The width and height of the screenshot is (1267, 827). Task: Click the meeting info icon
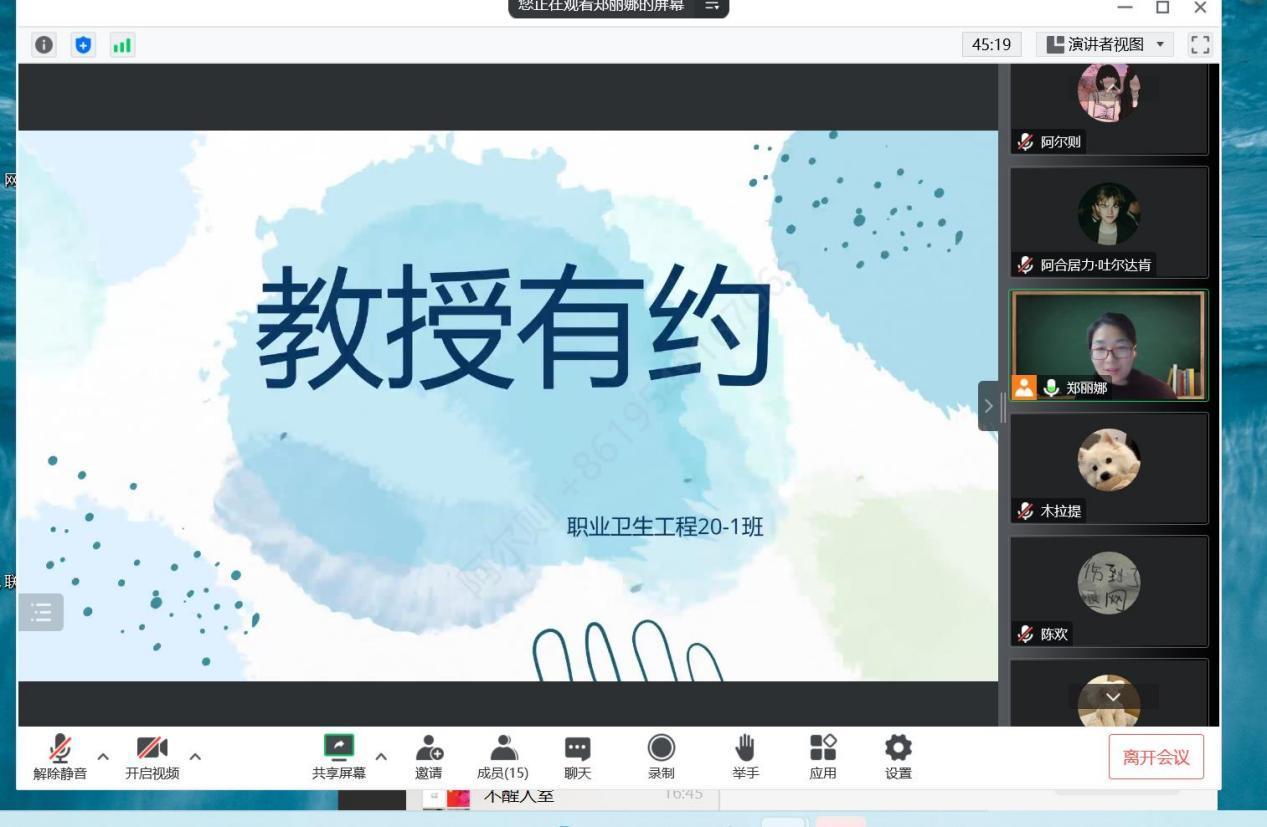[x=44, y=45]
